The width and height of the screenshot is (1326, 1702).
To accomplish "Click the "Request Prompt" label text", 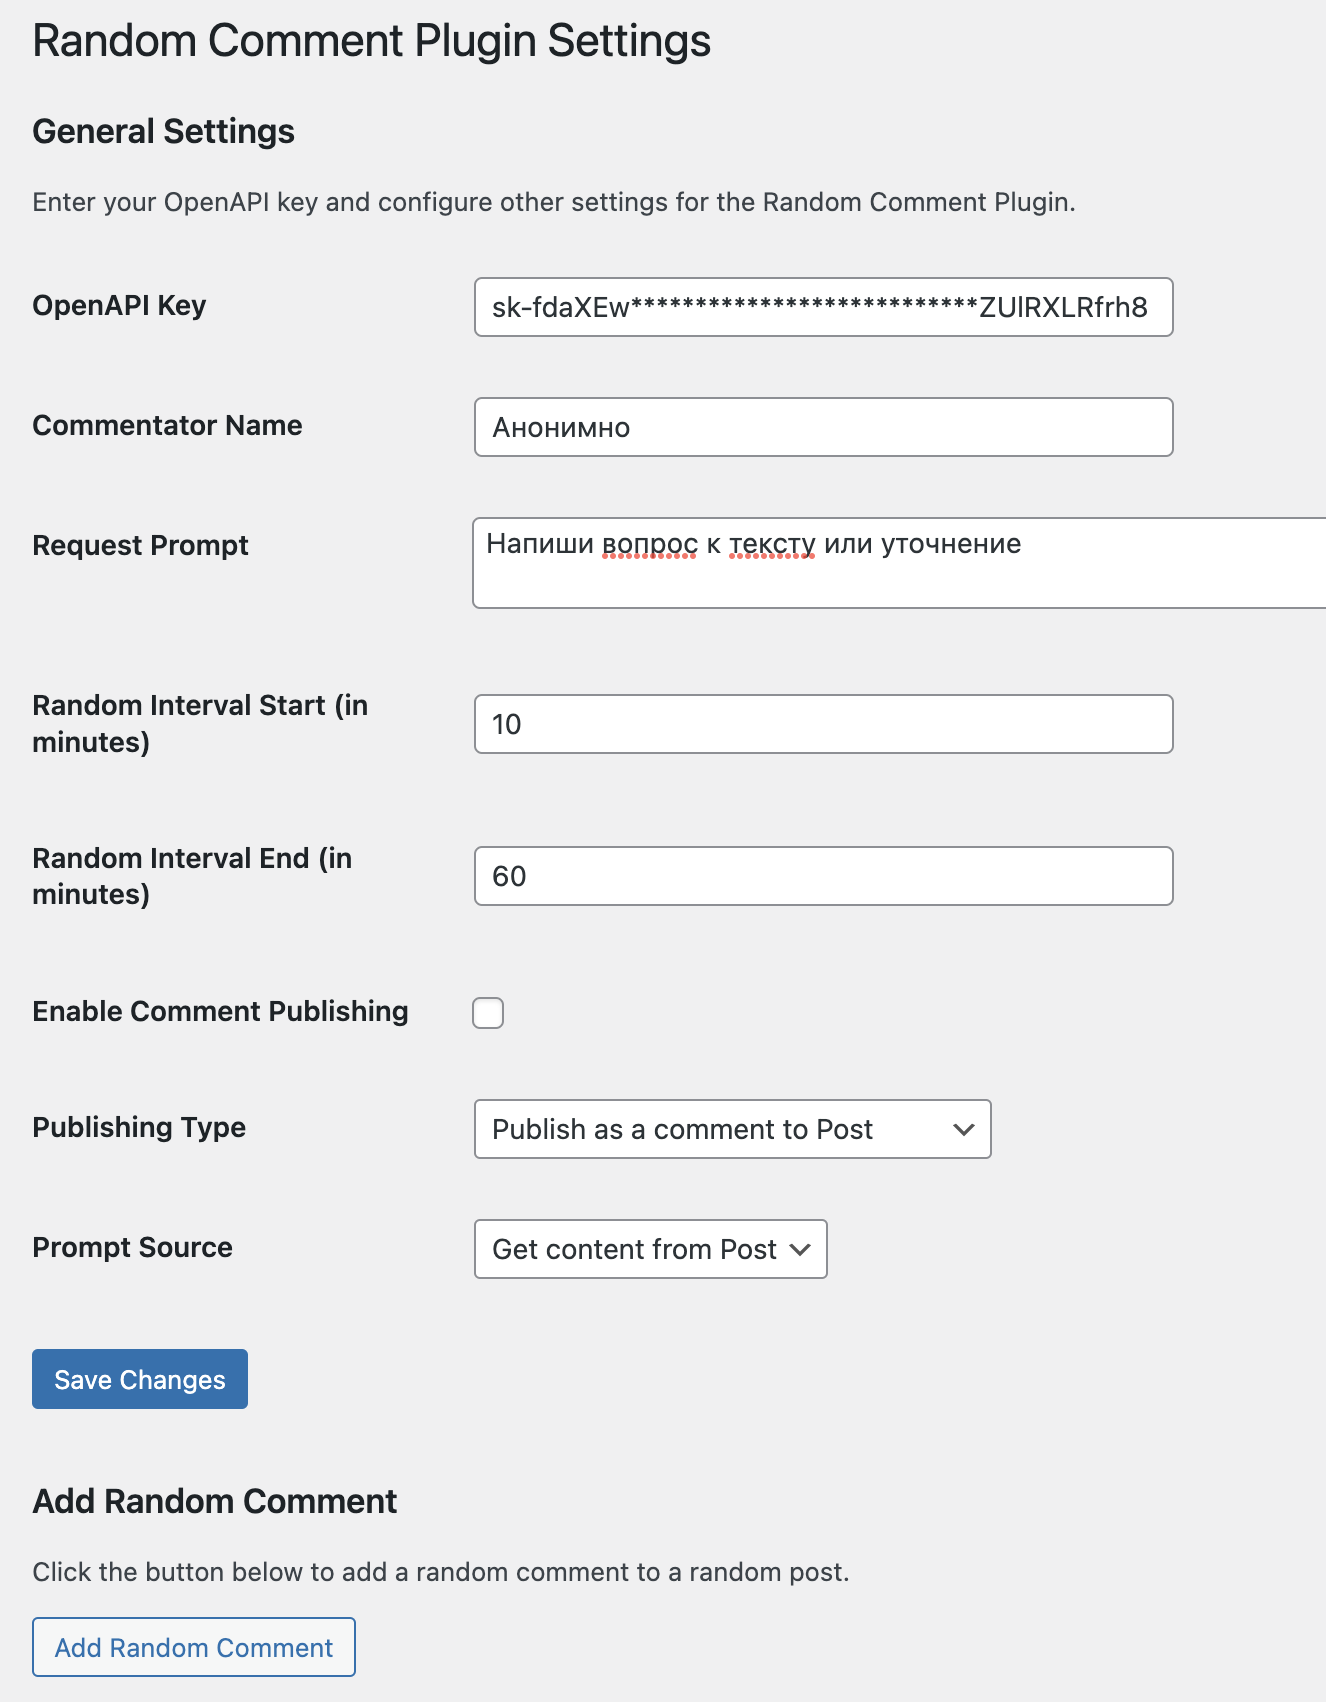I will coord(140,545).
